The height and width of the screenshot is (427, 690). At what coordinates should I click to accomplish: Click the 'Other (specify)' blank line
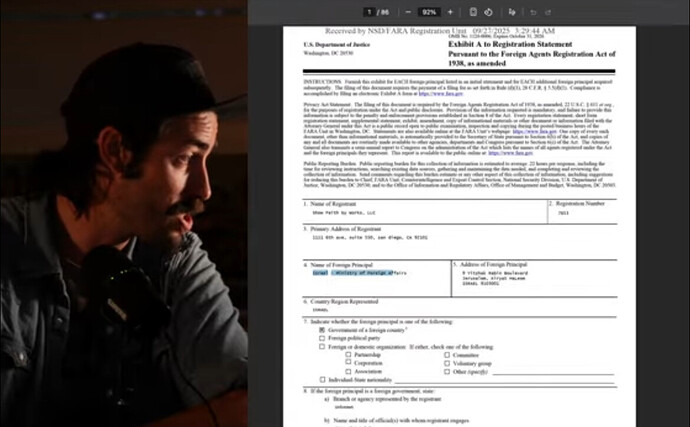(x=553, y=372)
